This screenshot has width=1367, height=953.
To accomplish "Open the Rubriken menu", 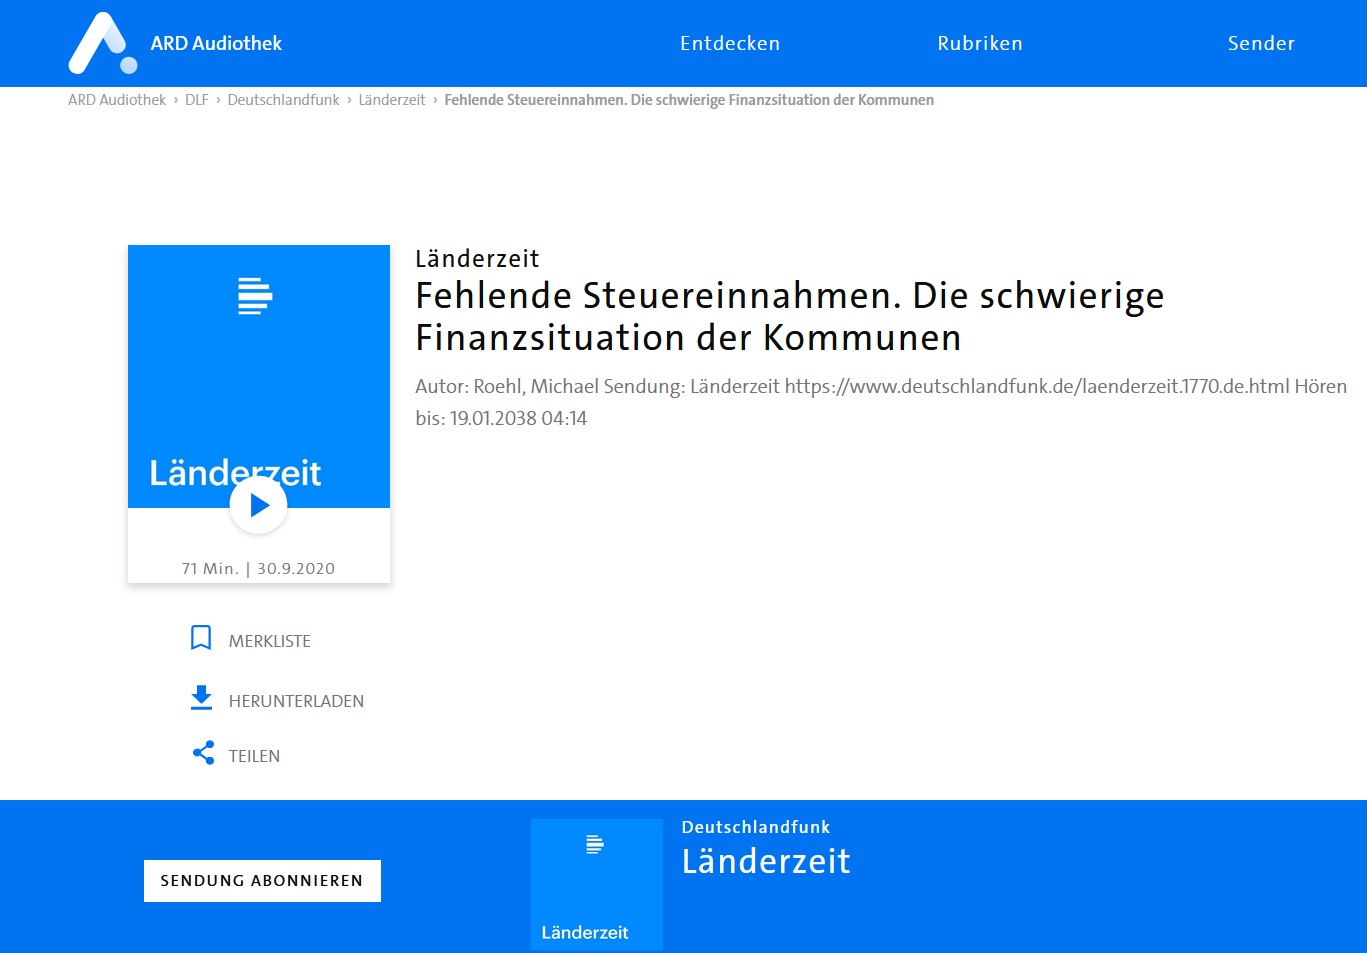I will [x=980, y=43].
